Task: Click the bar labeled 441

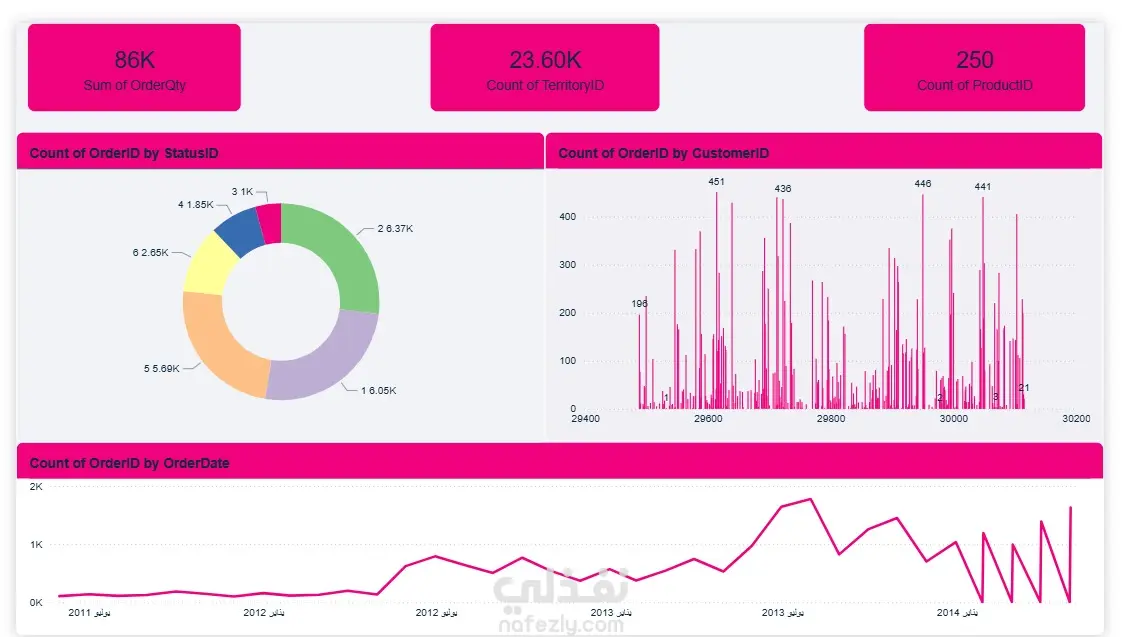Action: coord(982,303)
